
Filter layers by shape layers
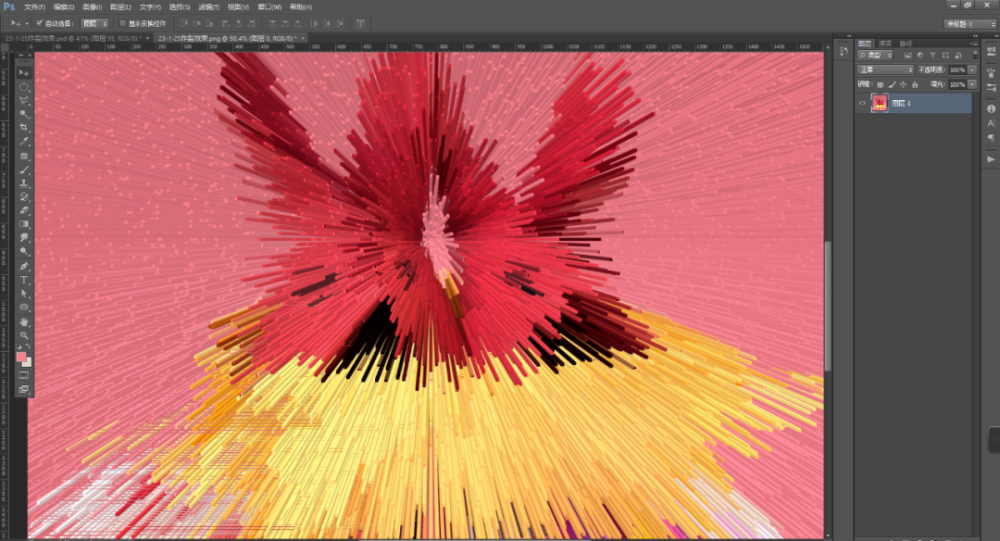tap(945, 56)
